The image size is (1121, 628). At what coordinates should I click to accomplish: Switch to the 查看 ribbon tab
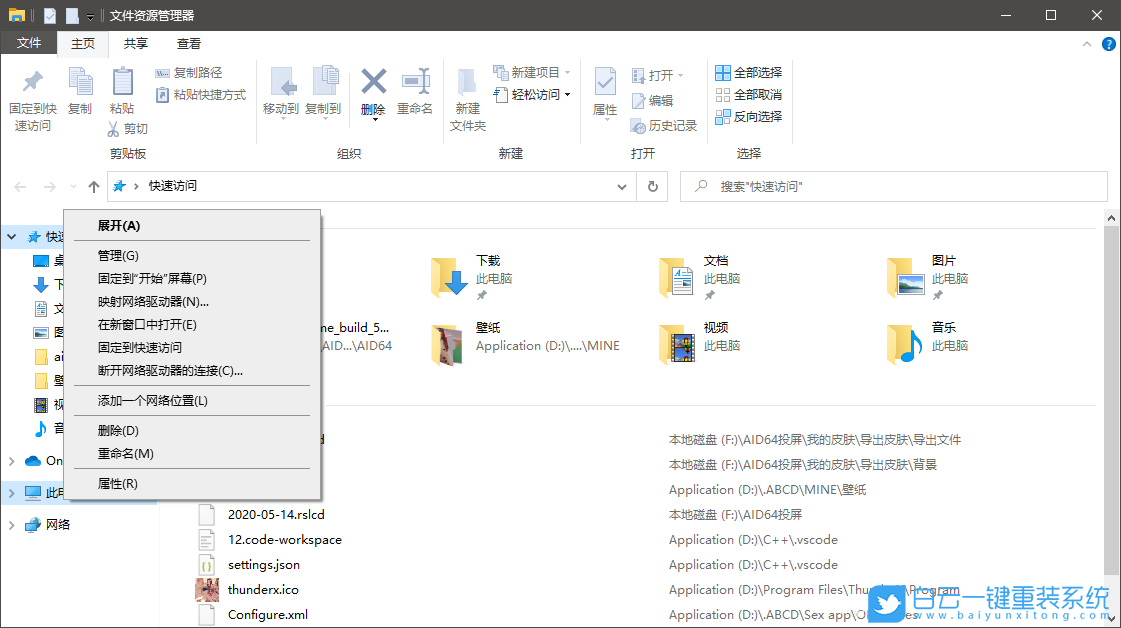(x=189, y=43)
